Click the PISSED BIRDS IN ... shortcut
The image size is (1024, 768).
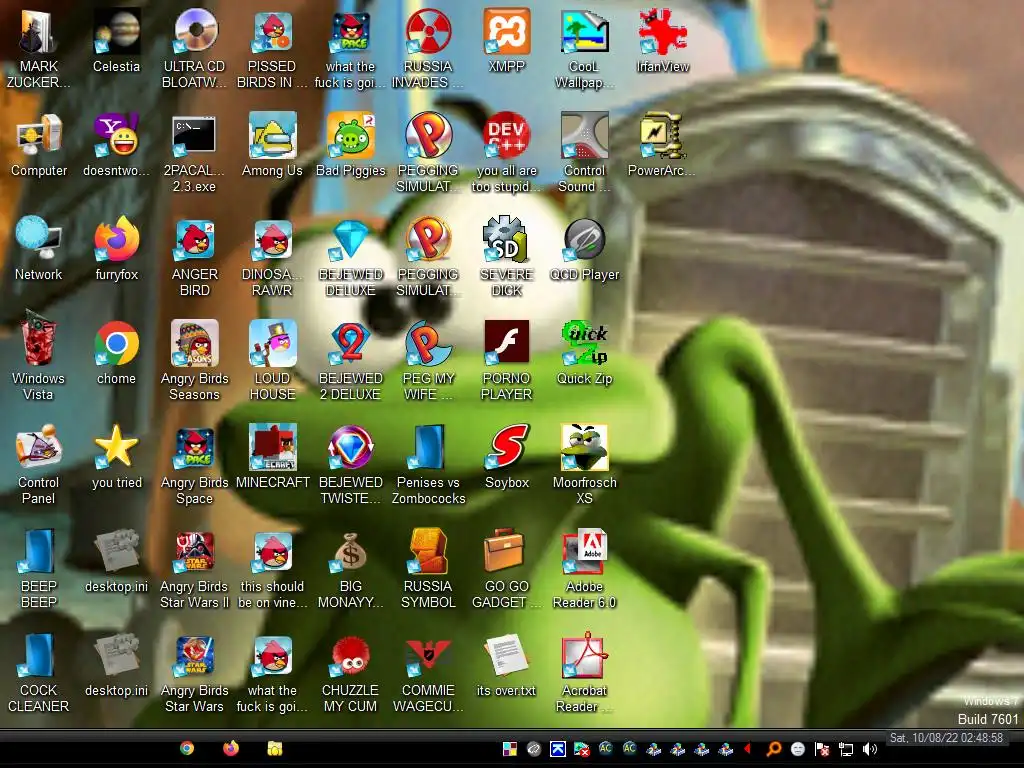pos(272,48)
